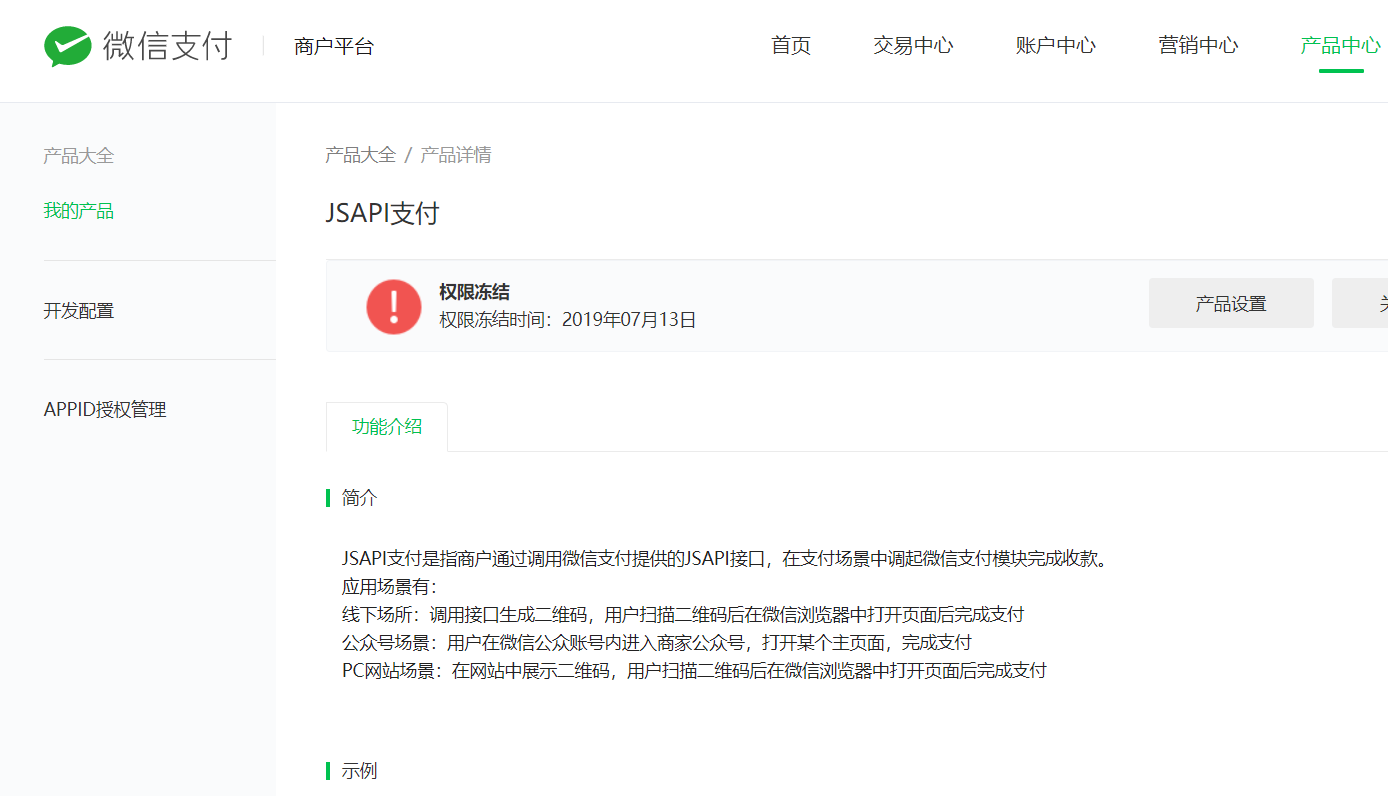Image resolution: width=1388 pixels, height=796 pixels.
Task: Click the 权限冻结 status heading
Action: (474, 292)
